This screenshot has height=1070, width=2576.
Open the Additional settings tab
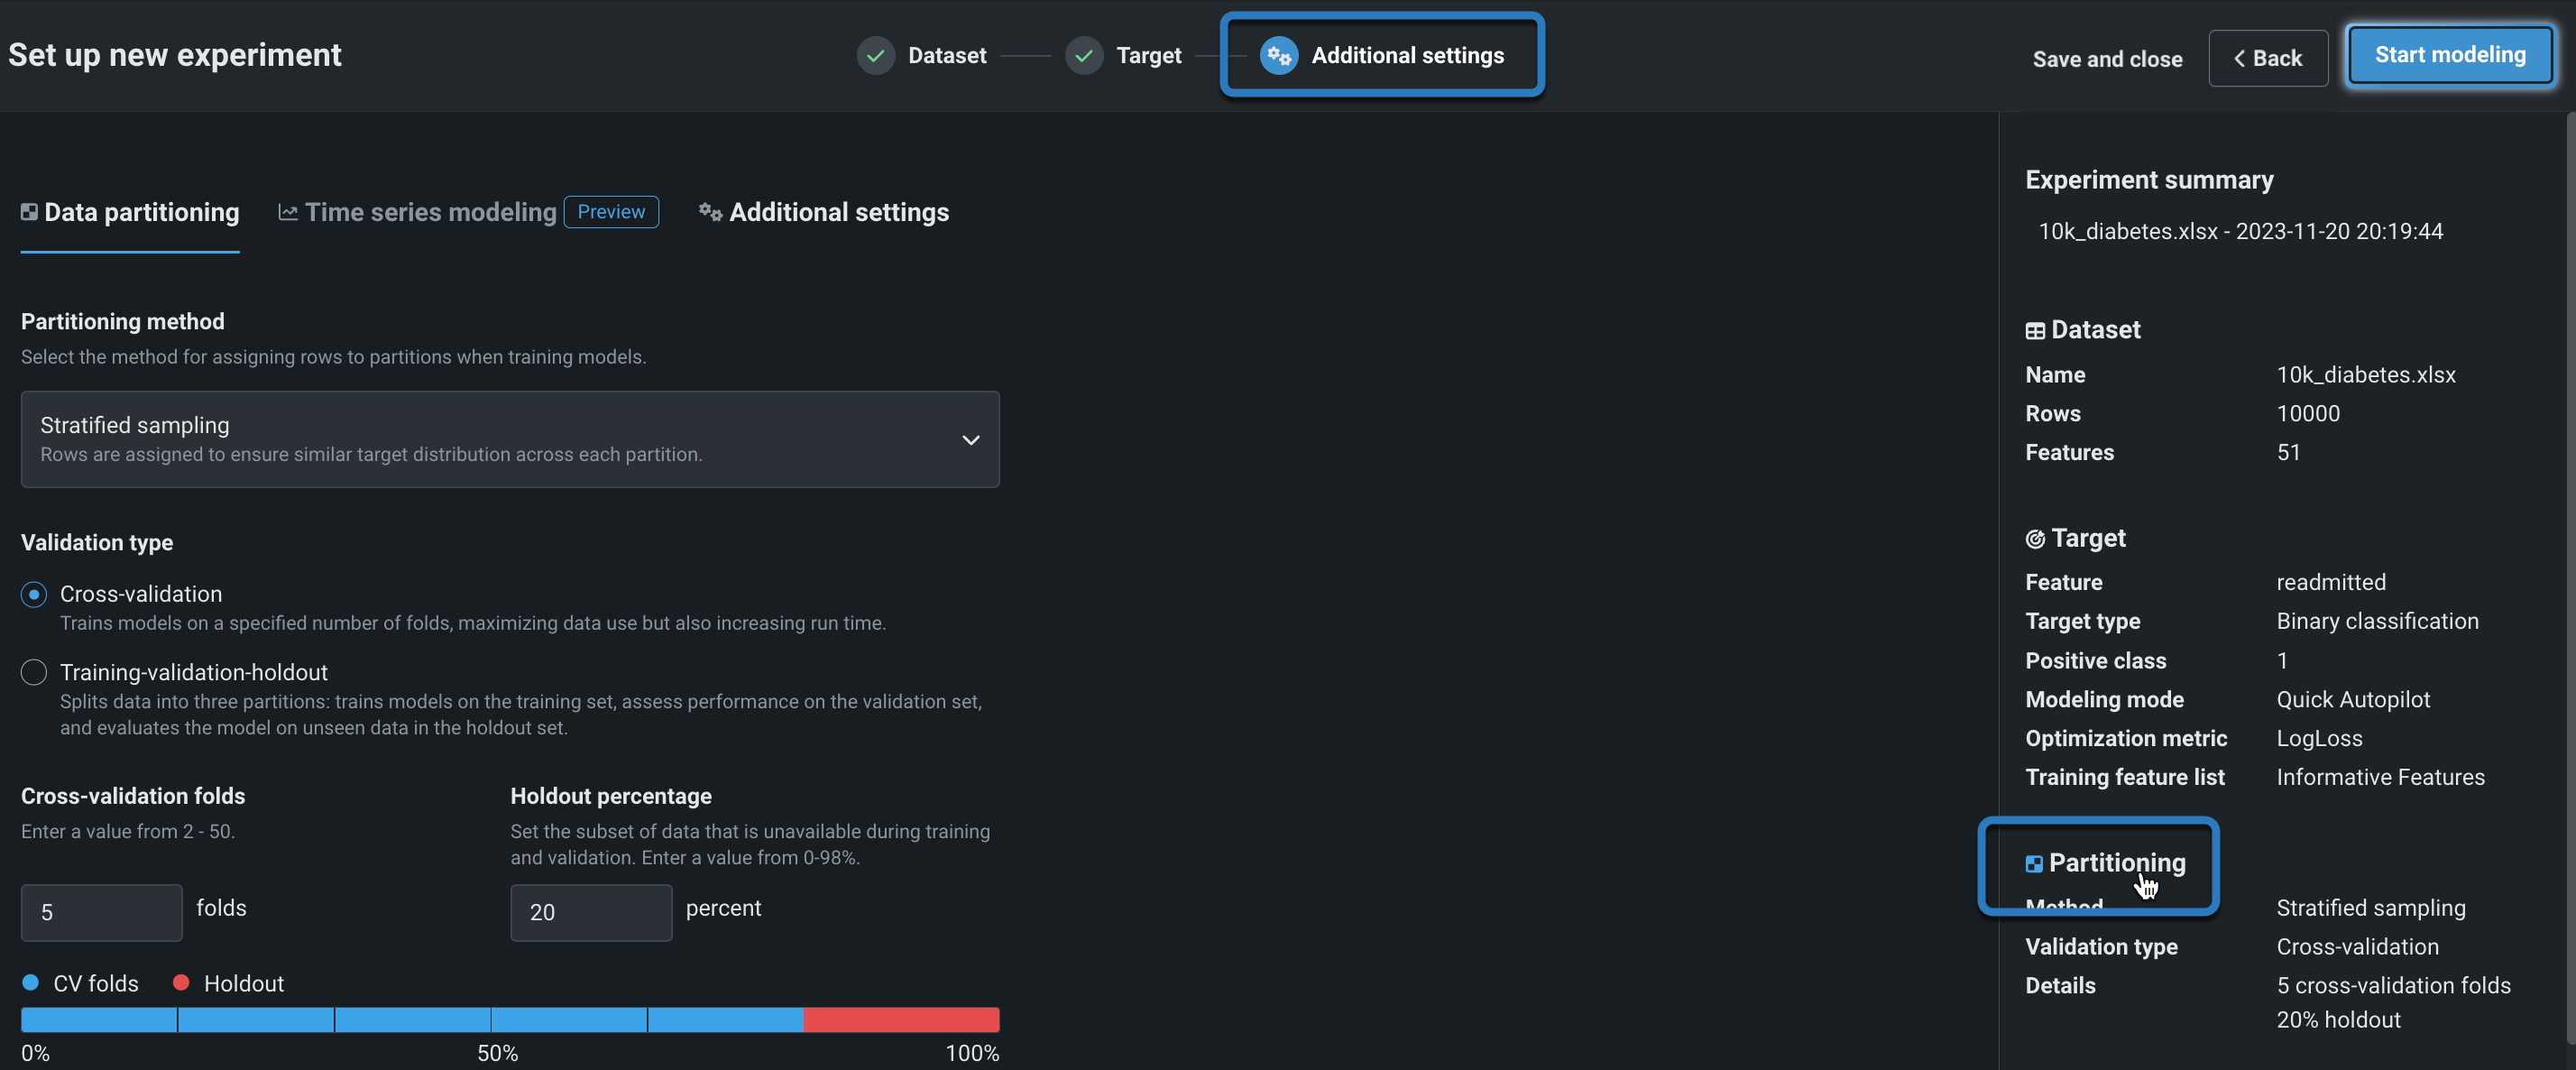pos(838,212)
